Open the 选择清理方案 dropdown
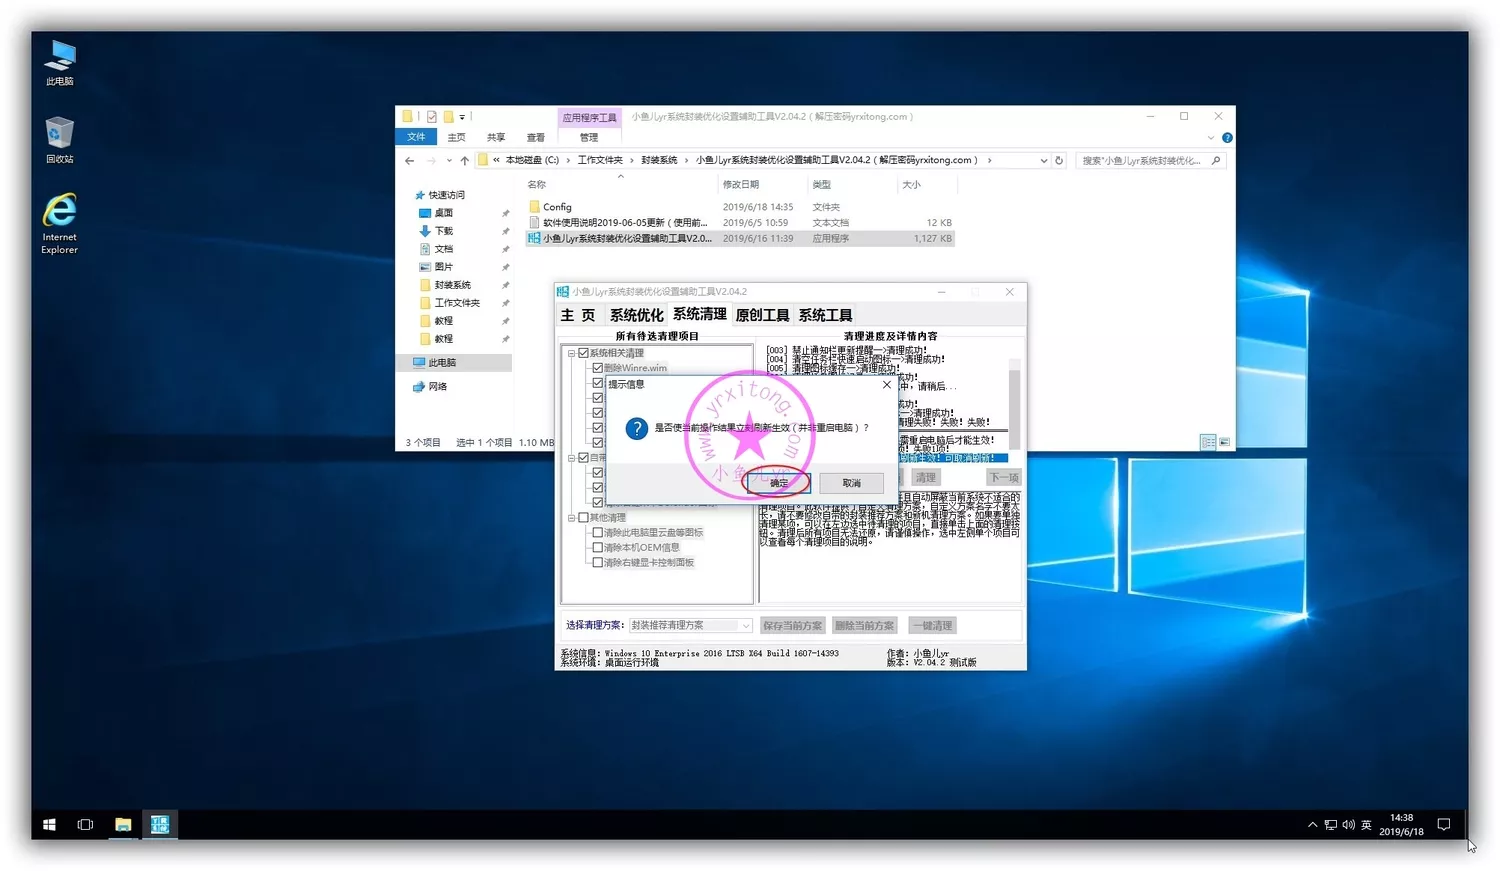Viewport: 1500px width, 871px height. pyautogui.click(x=745, y=626)
